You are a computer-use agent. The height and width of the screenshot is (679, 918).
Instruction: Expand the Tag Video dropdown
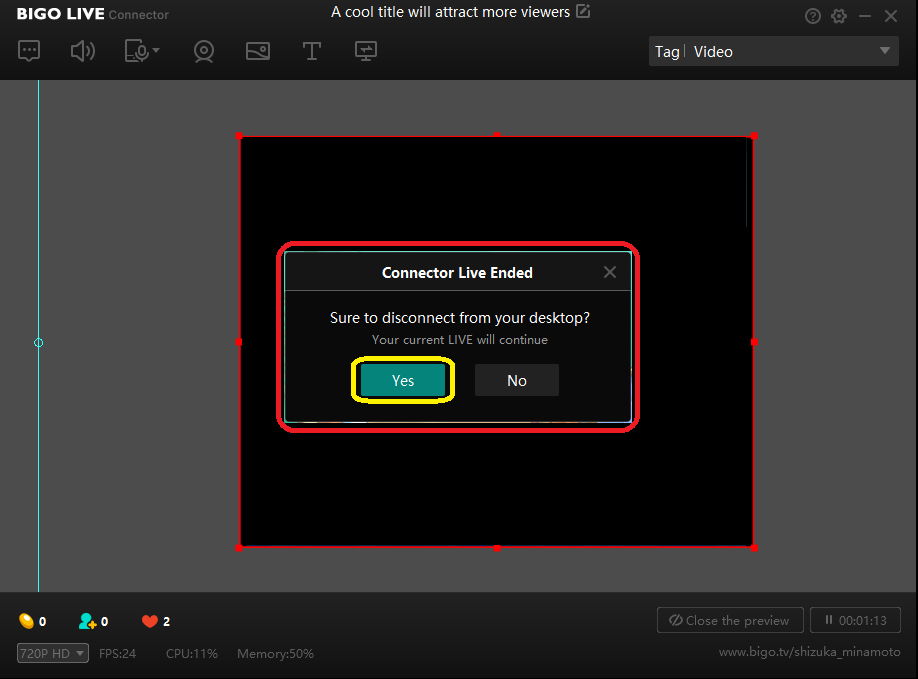tap(884, 52)
